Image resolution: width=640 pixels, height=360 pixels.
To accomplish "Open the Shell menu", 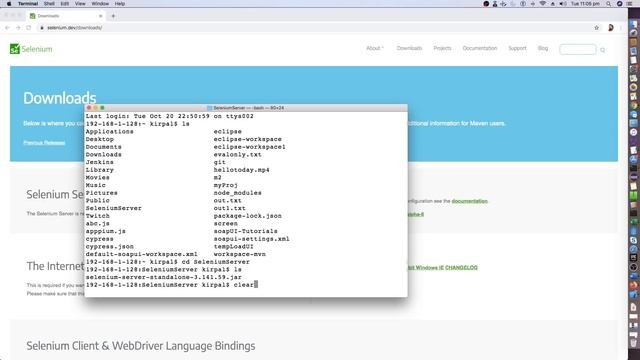I will coord(49,4).
